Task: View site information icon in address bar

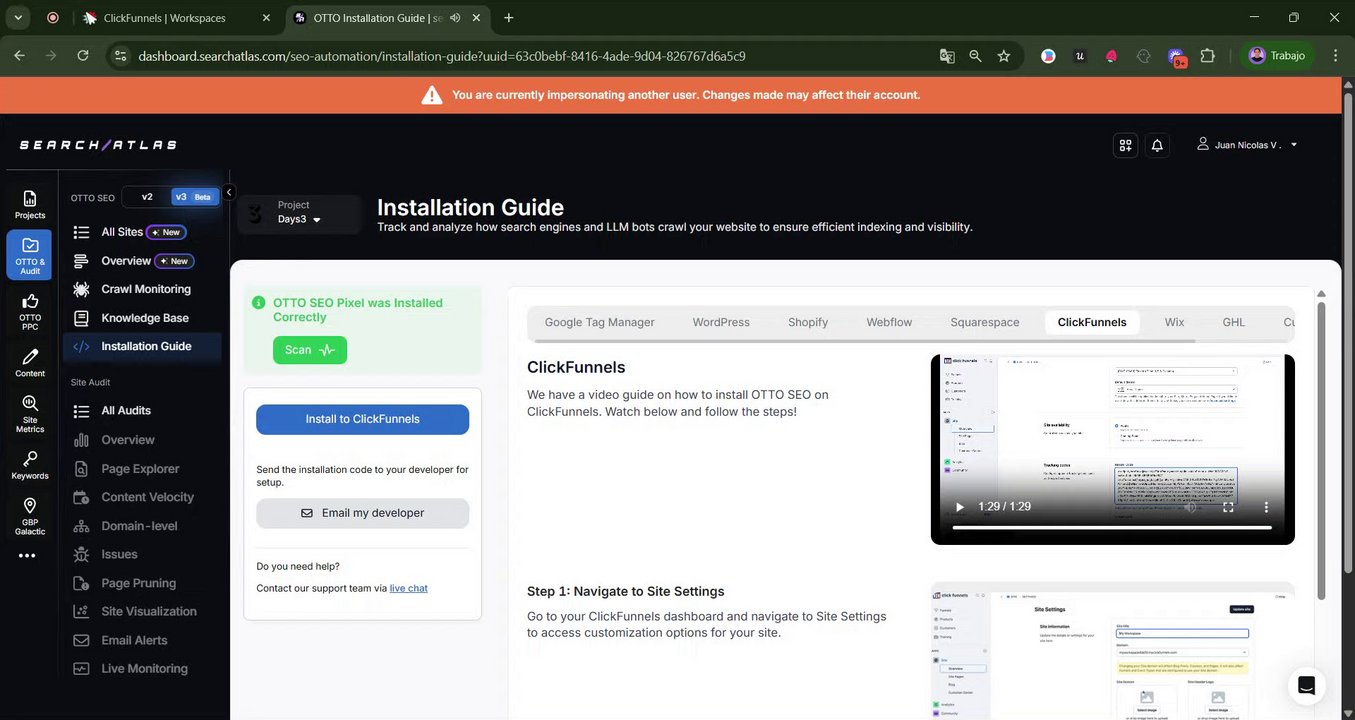Action: coord(120,56)
